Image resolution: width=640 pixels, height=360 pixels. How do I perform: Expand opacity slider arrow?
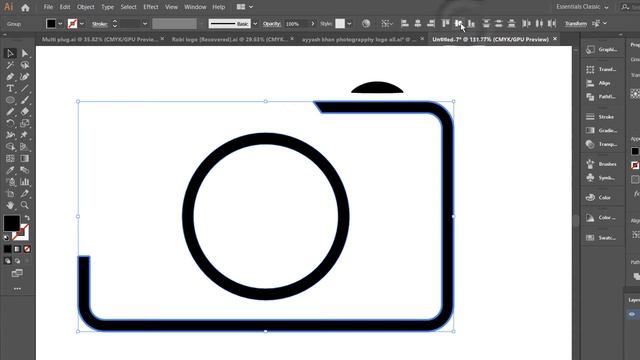(x=313, y=24)
